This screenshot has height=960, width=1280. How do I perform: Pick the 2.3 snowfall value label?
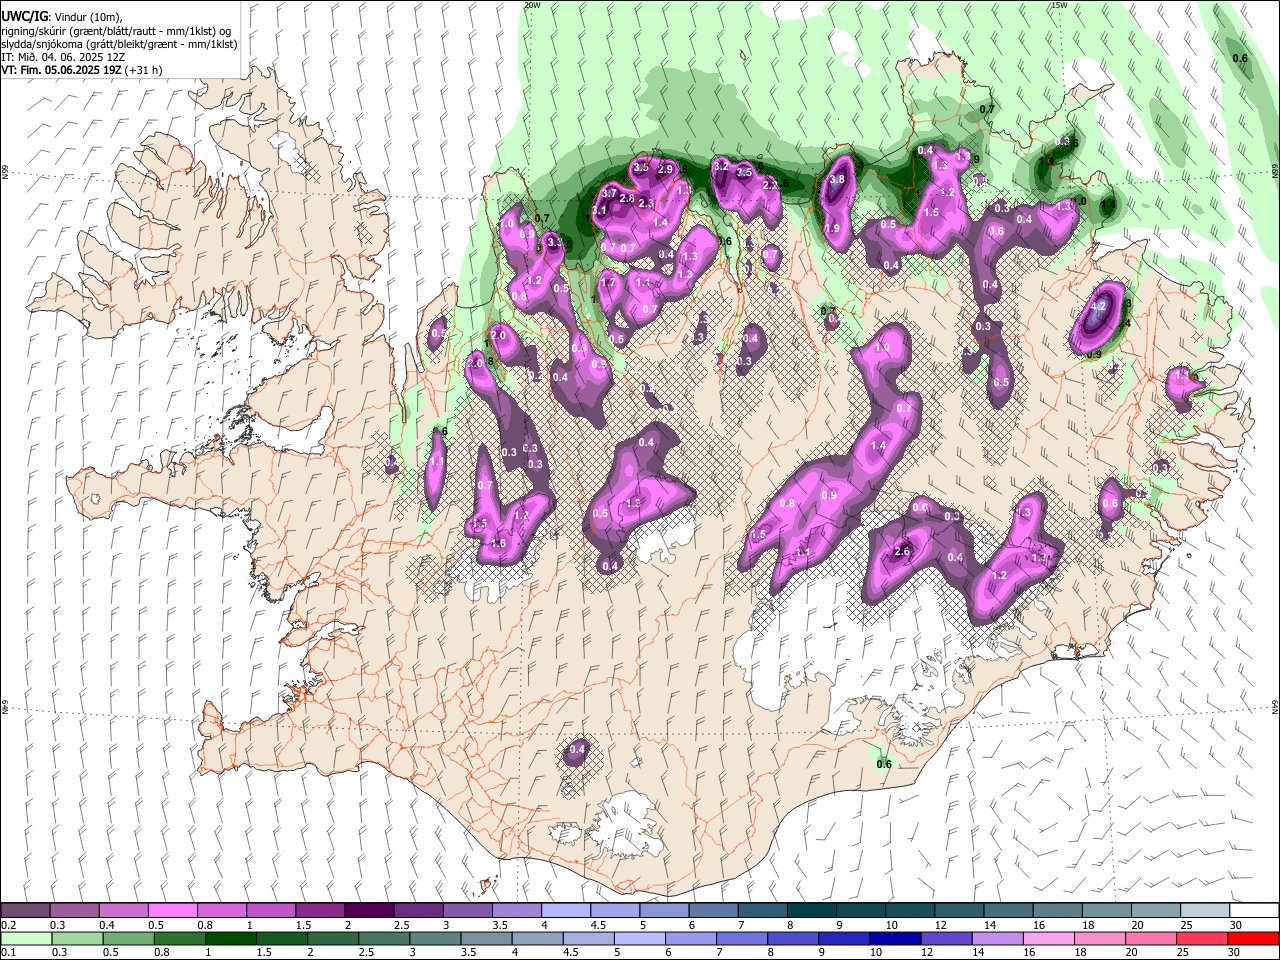point(646,203)
